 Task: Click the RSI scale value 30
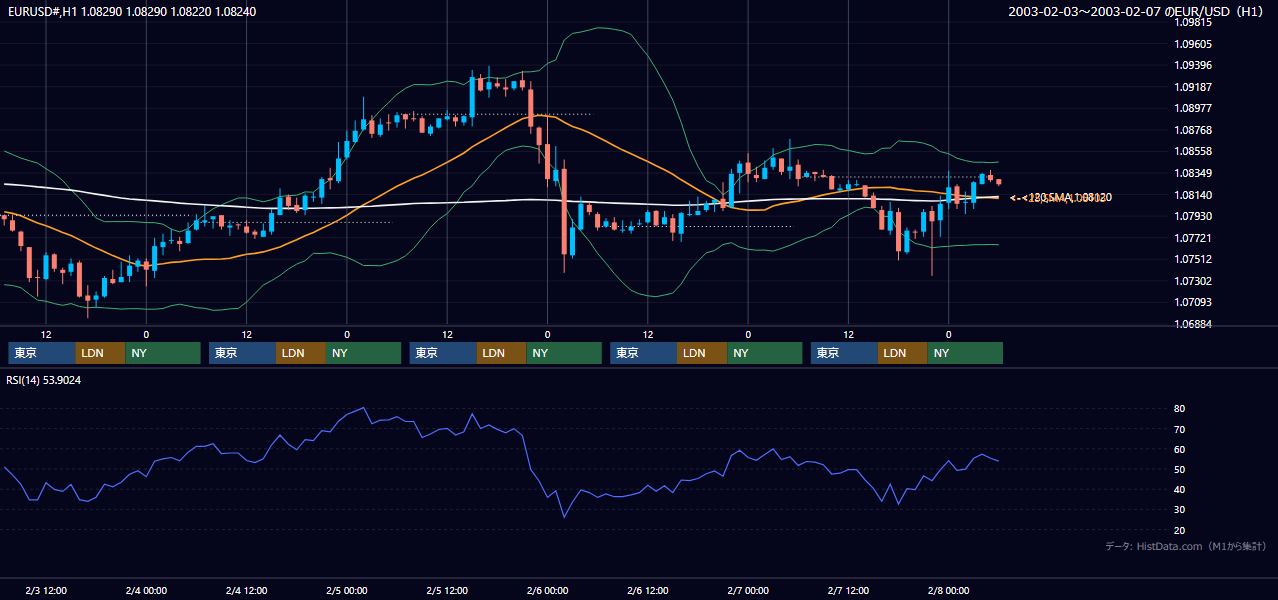pos(1179,509)
